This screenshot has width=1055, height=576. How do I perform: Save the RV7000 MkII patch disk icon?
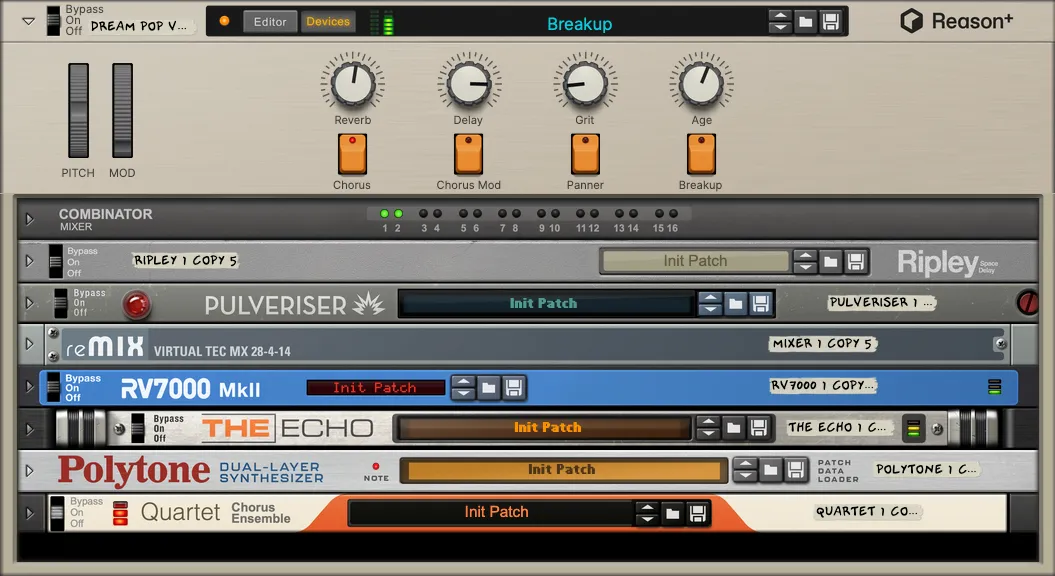[x=514, y=388]
